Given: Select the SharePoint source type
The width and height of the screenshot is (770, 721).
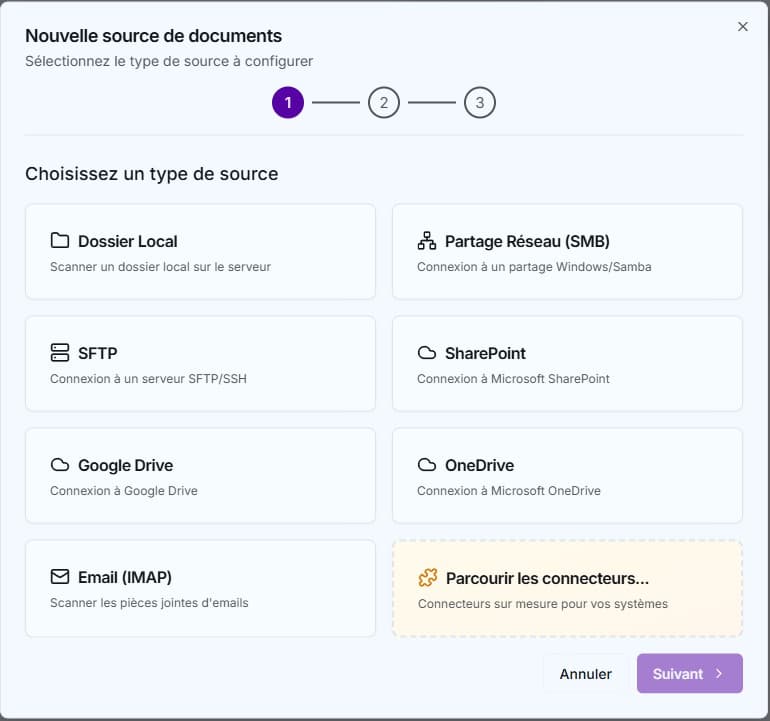Looking at the screenshot, I should tap(567, 364).
